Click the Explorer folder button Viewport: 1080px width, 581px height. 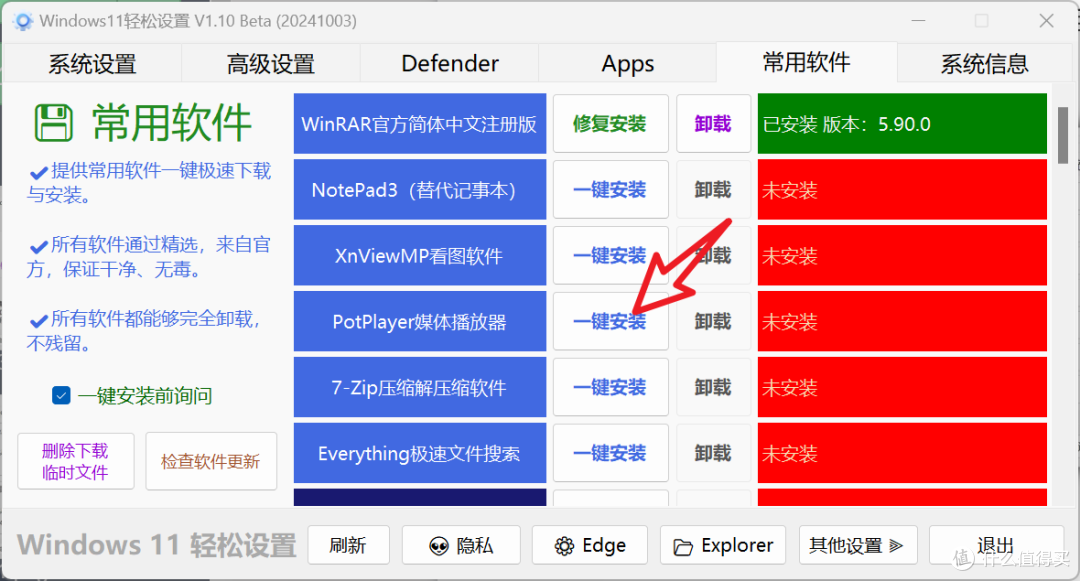723,545
